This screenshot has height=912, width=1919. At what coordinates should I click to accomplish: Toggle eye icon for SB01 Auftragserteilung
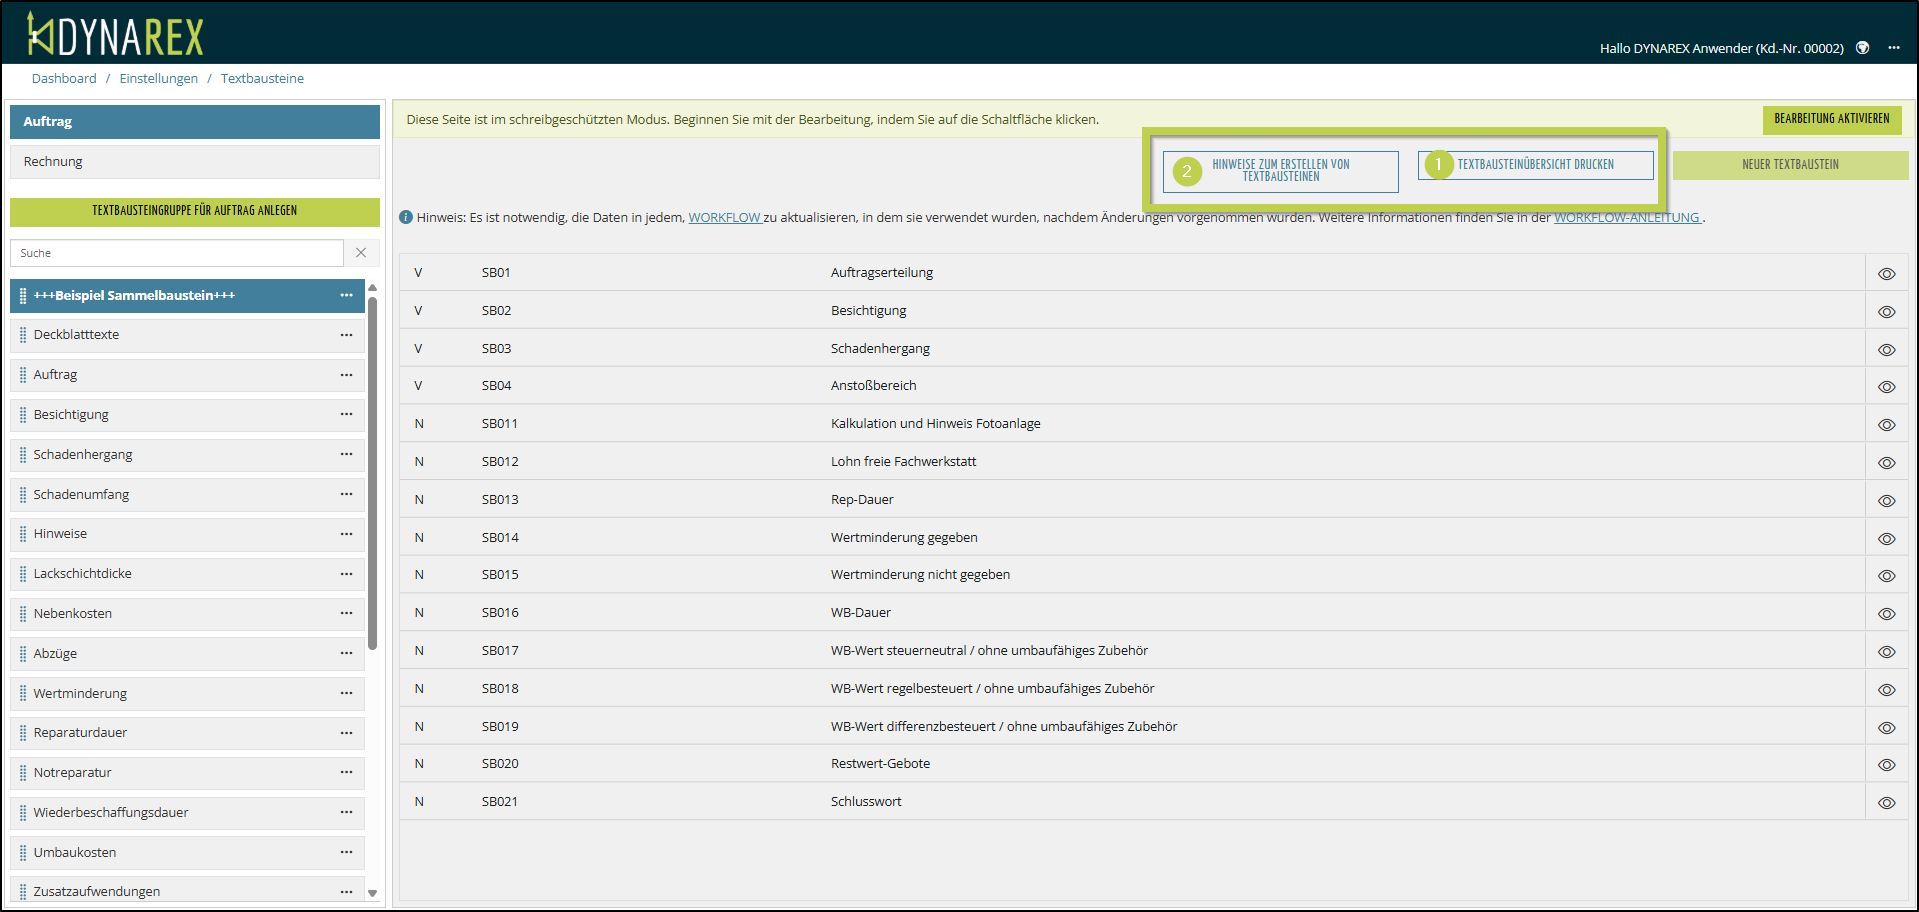coord(1886,273)
